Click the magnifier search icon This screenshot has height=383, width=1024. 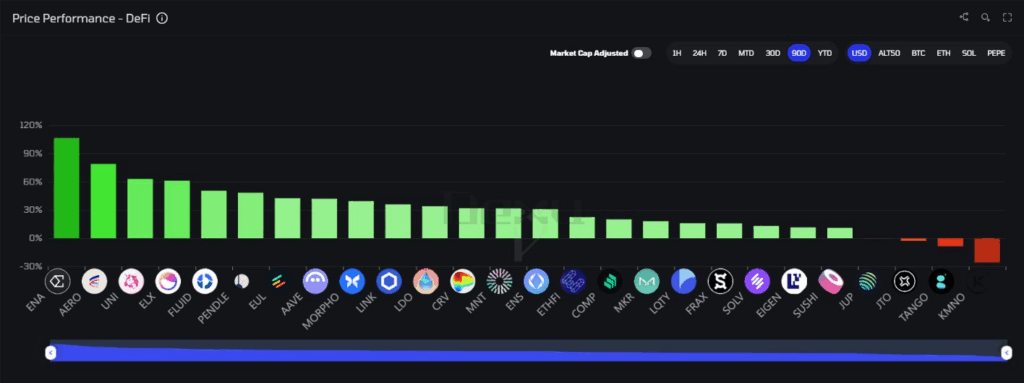point(985,18)
